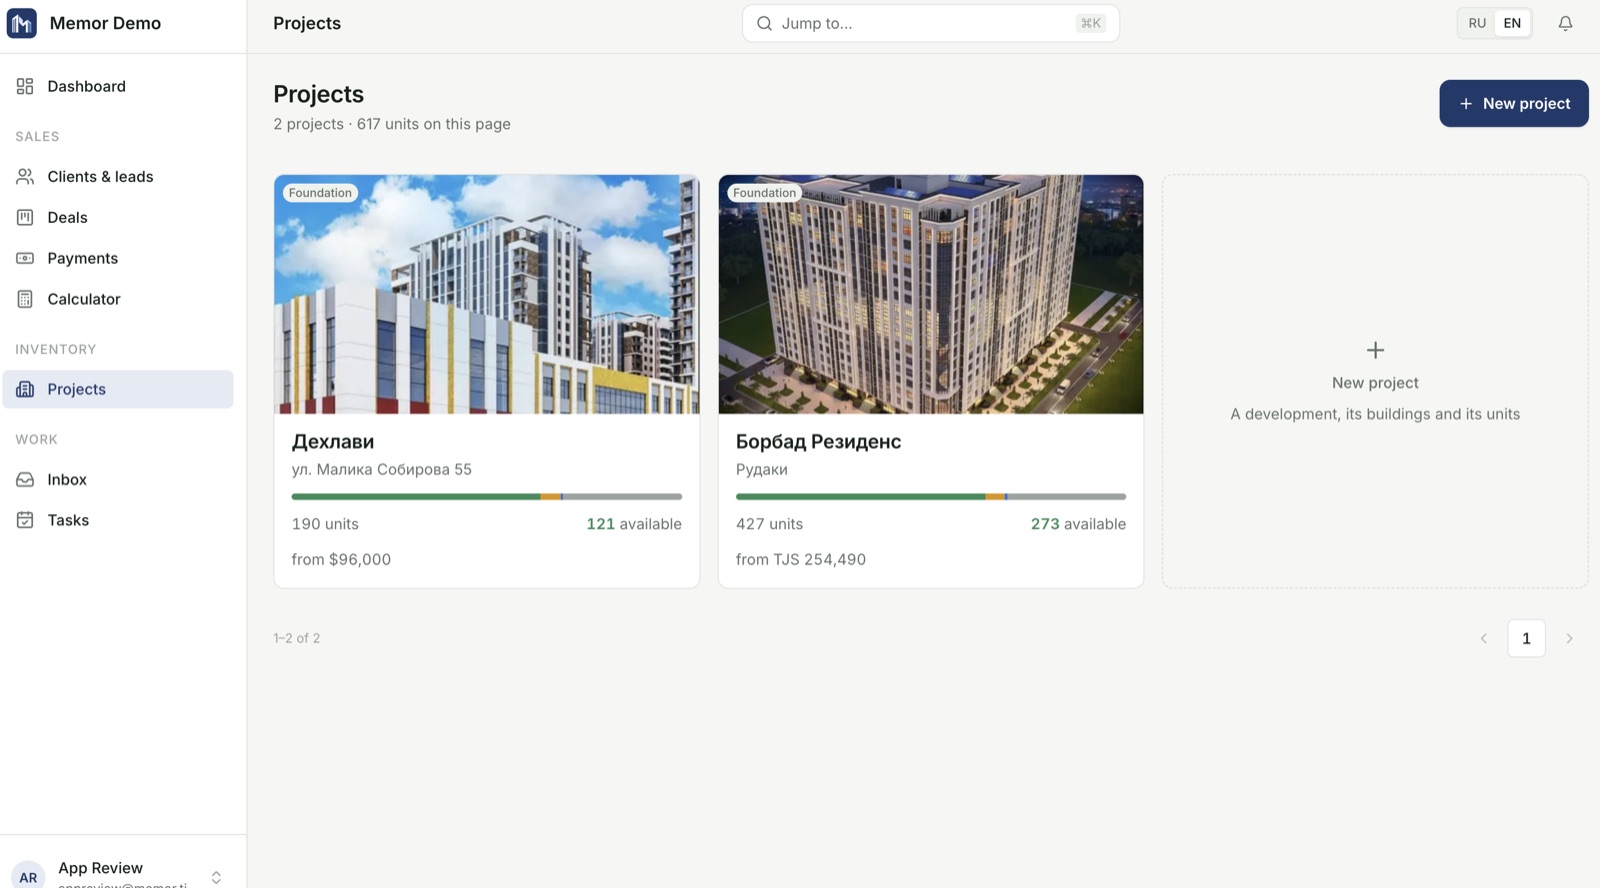Select the EN language option
Screen dimensions: 1600x888
(1512, 23)
